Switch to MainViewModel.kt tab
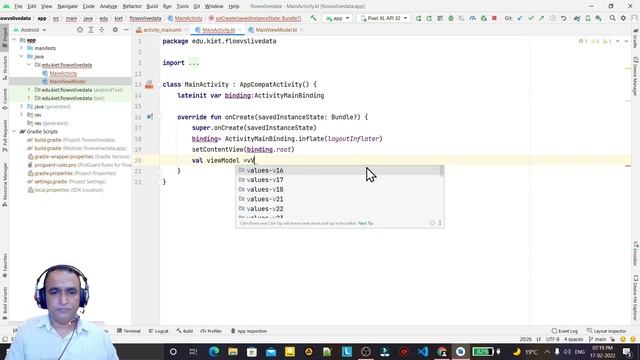 tap(276, 30)
